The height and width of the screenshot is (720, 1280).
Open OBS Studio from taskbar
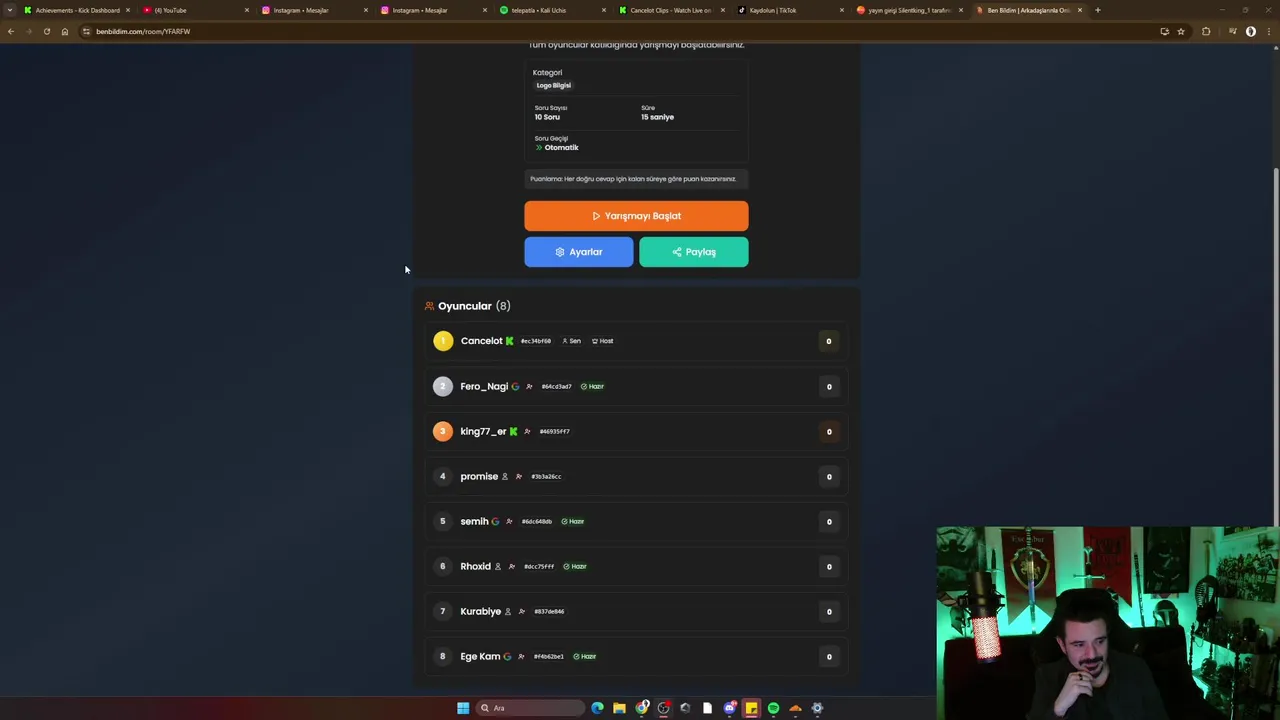click(x=664, y=708)
